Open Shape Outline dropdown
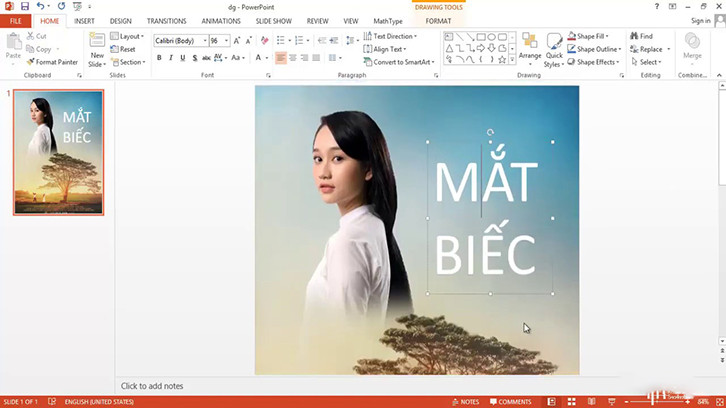 click(x=595, y=49)
